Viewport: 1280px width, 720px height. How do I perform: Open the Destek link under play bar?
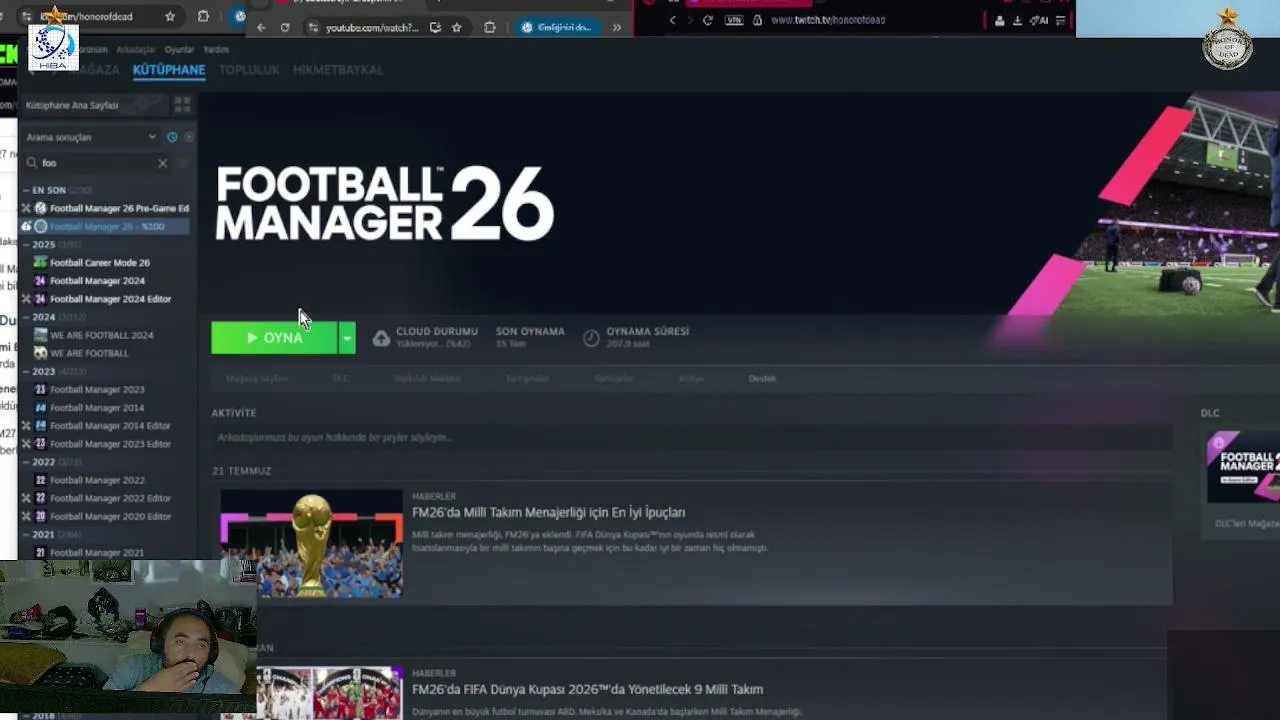point(762,379)
